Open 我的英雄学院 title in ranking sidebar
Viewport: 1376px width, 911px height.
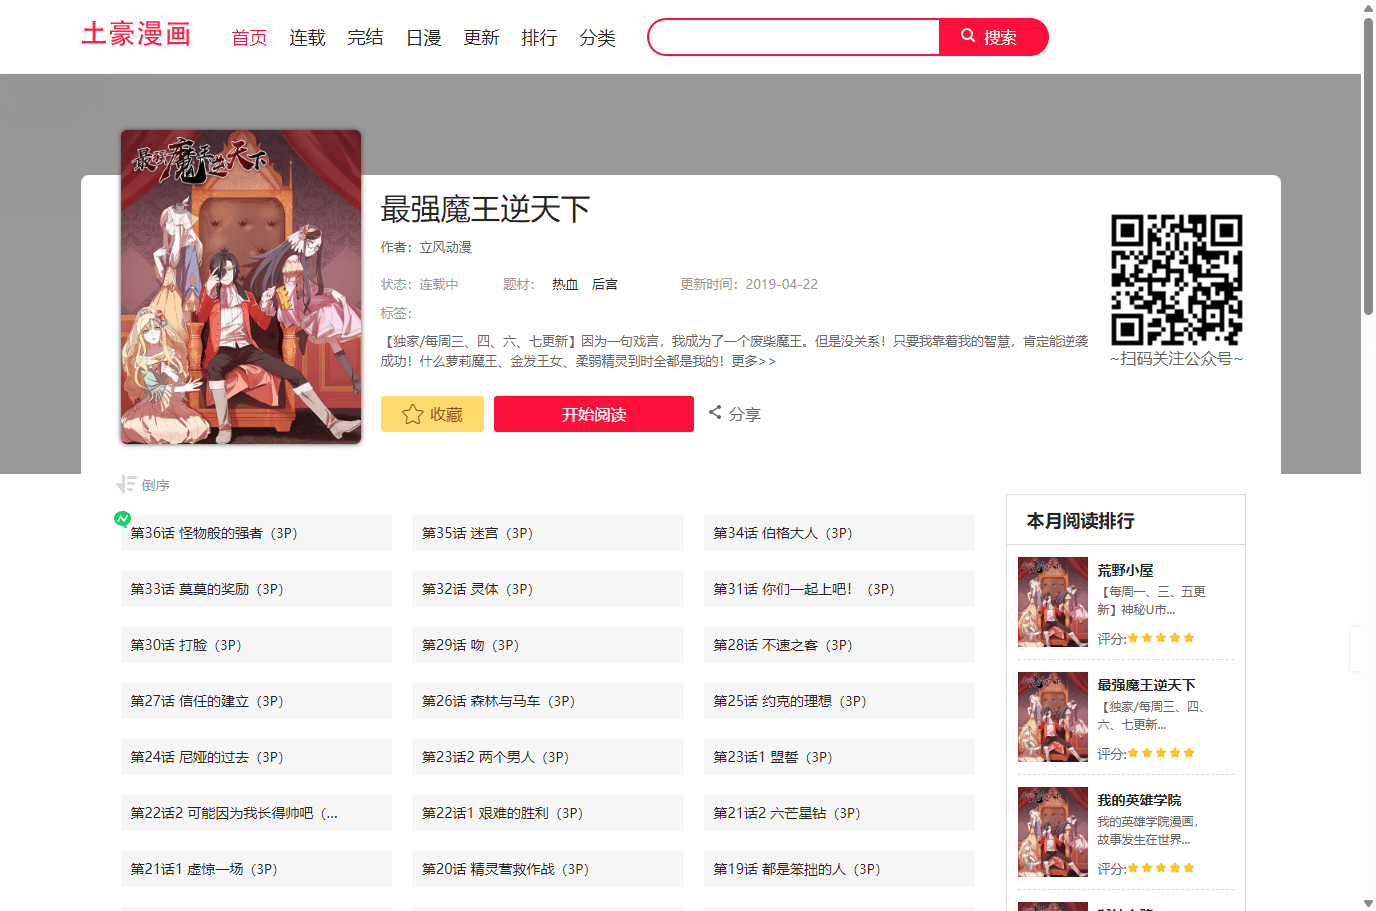click(1139, 800)
